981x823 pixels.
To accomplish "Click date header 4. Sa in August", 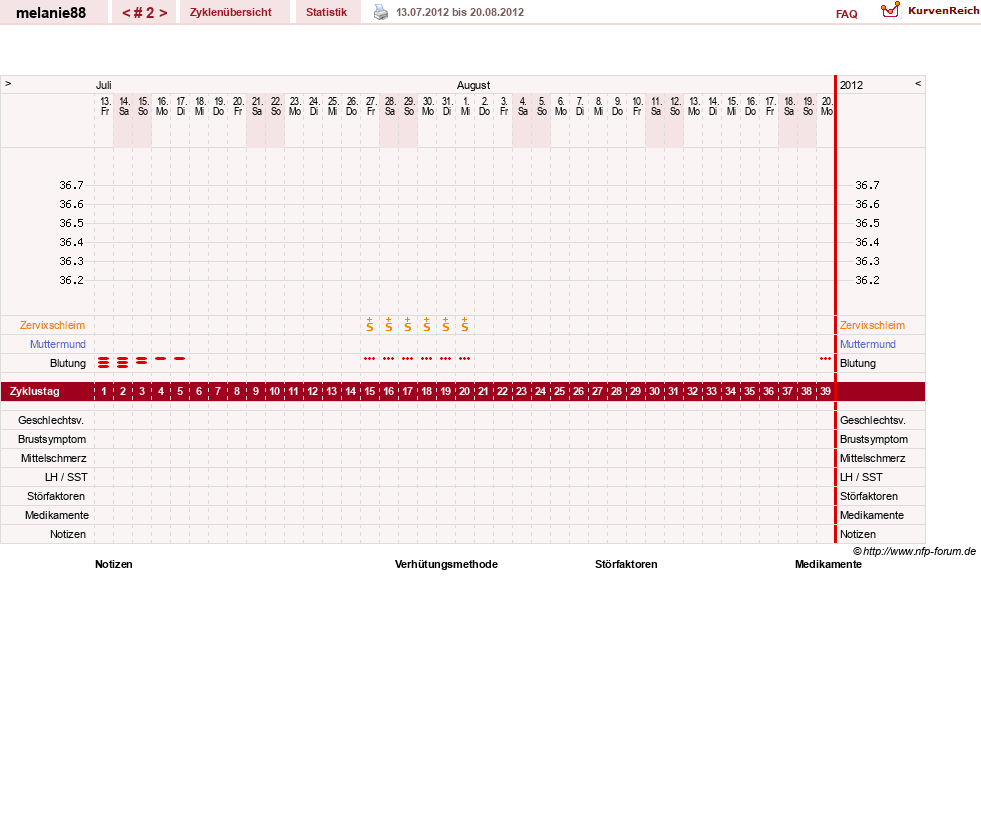I will coord(522,106).
